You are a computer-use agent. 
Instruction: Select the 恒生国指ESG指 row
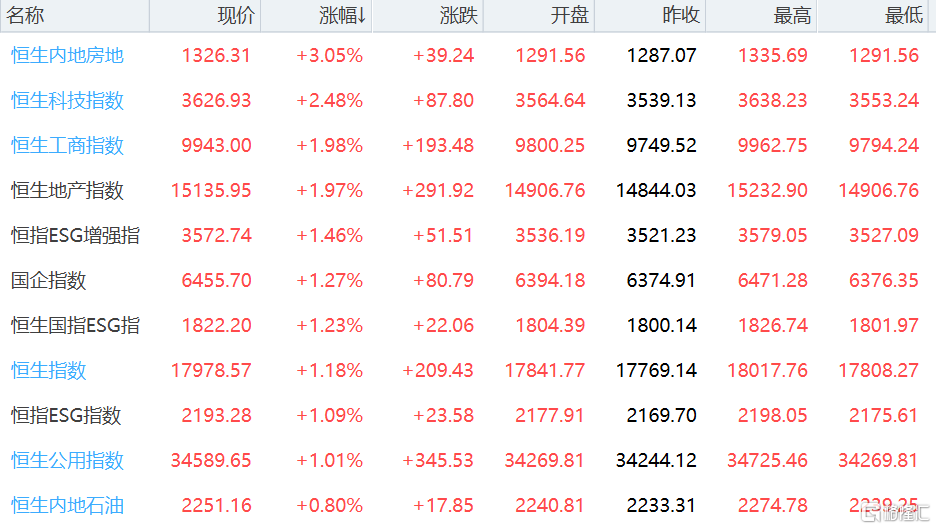(x=75, y=325)
